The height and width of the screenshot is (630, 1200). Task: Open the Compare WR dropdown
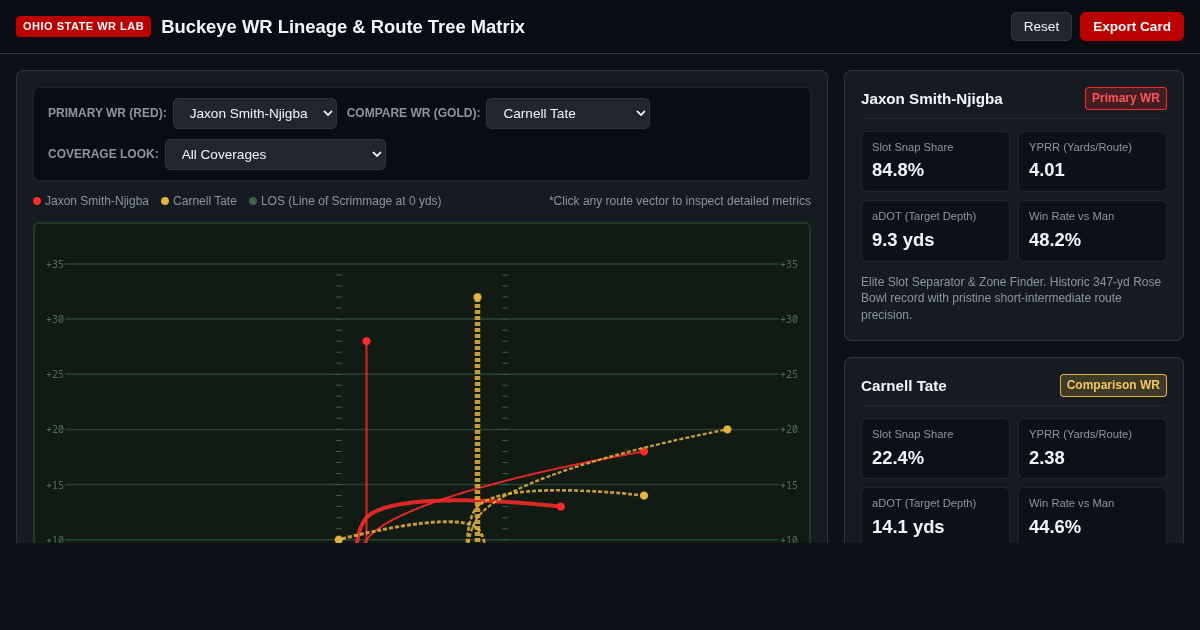[568, 113]
